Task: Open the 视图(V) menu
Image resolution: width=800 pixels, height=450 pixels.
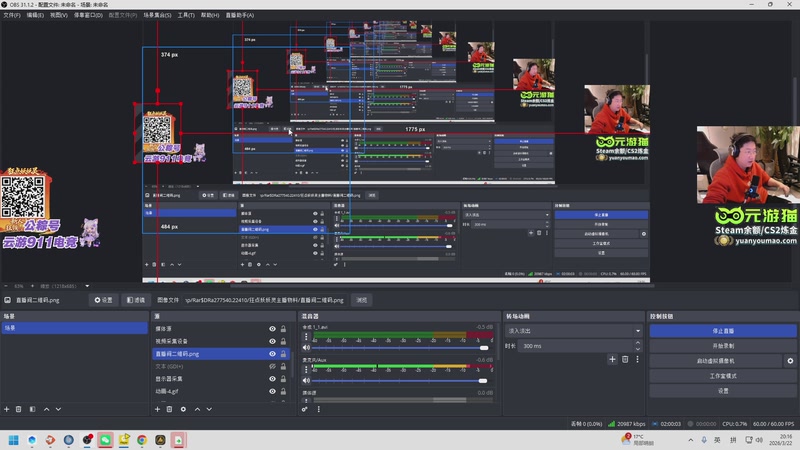Action: coord(59,15)
